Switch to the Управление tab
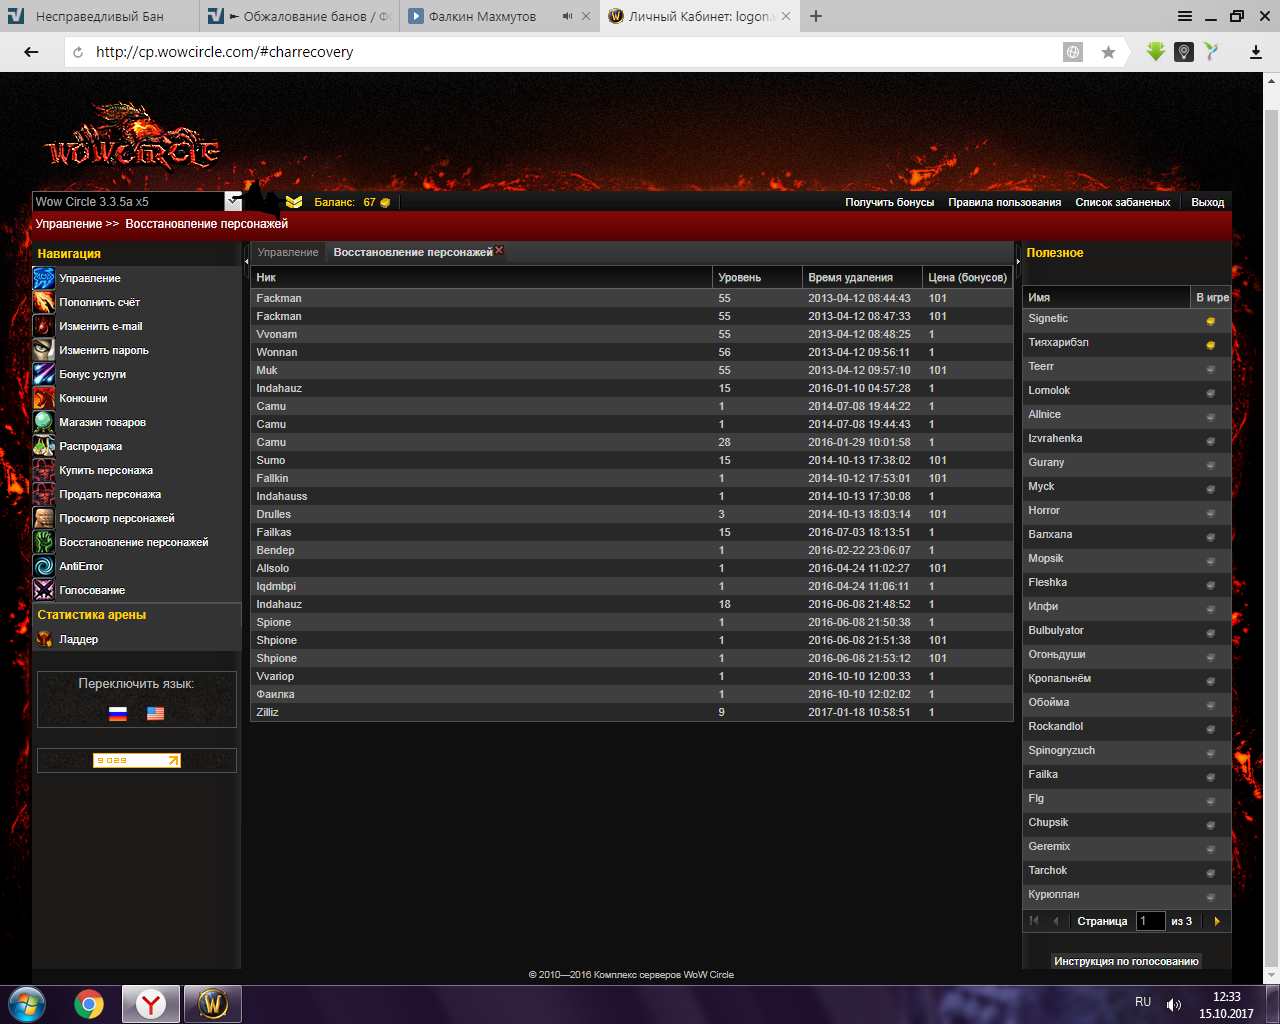The width and height of the screenshot is (1280, 1024). click(x=288, y=252)
